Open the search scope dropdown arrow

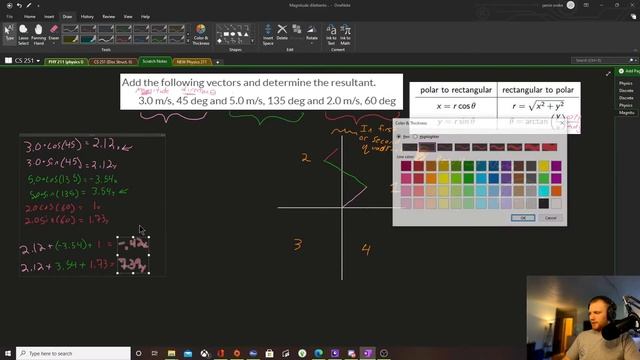(636, 60)
